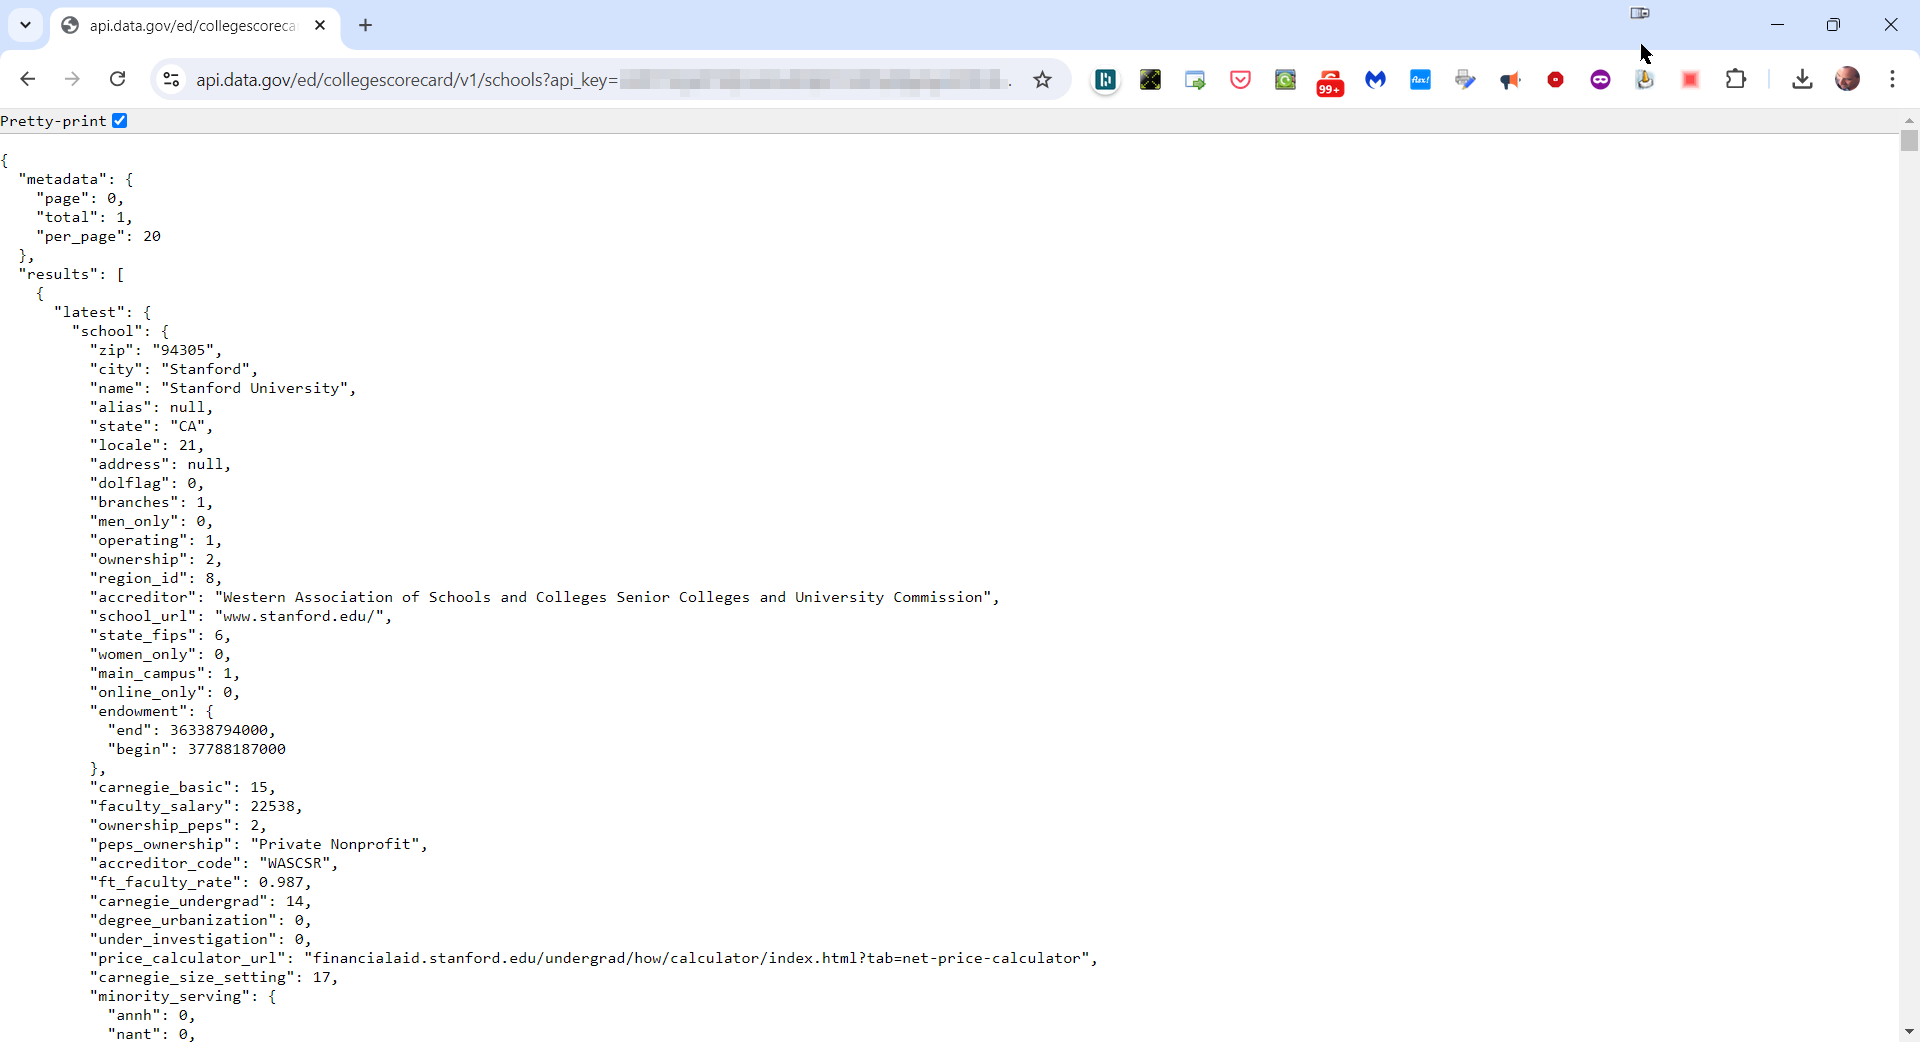This screenshot has width=1920, height=1042.
Task: Click the printer-with-pencil extension
Action: point(1465,80)
